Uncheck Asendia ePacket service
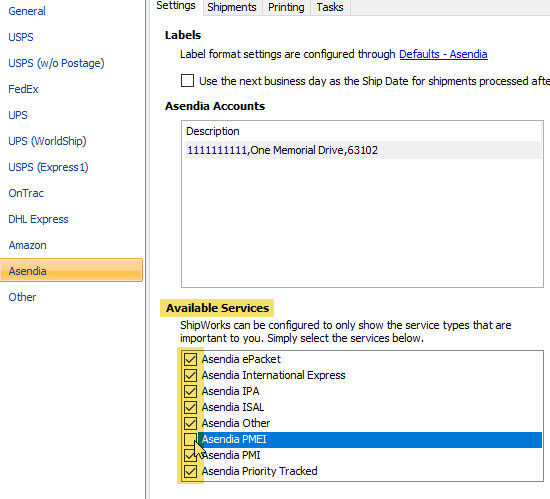Viewport: 550px width, 499px height. tap(190, 359)
